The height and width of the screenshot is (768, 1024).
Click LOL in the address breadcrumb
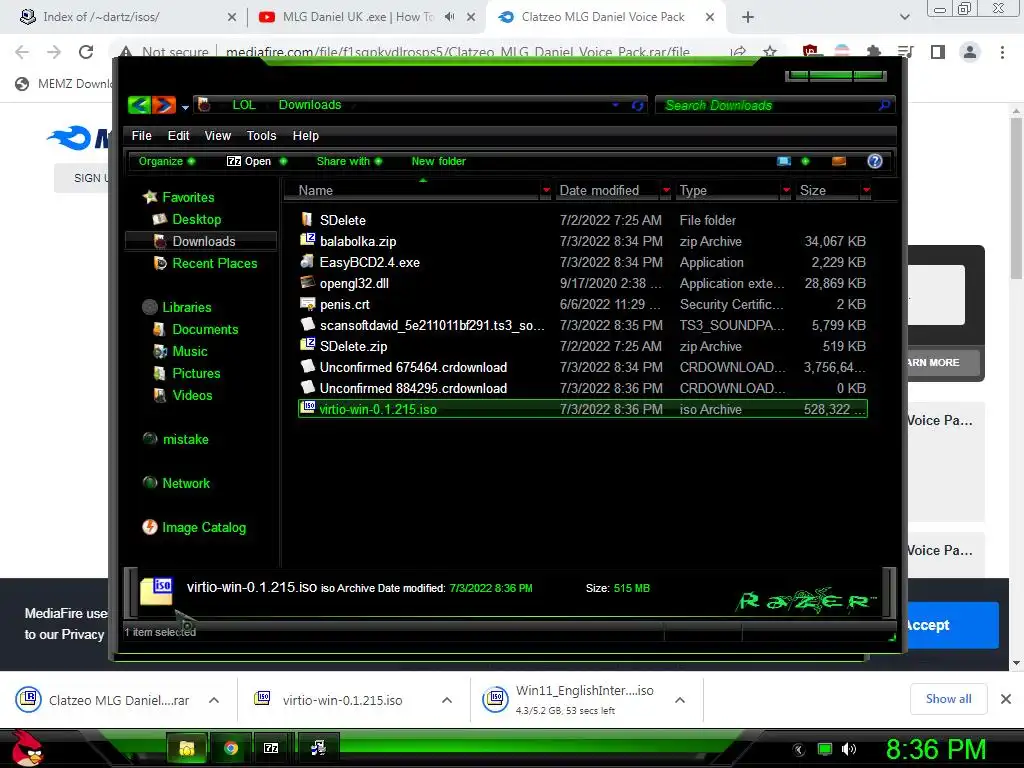tap(244, 104)
